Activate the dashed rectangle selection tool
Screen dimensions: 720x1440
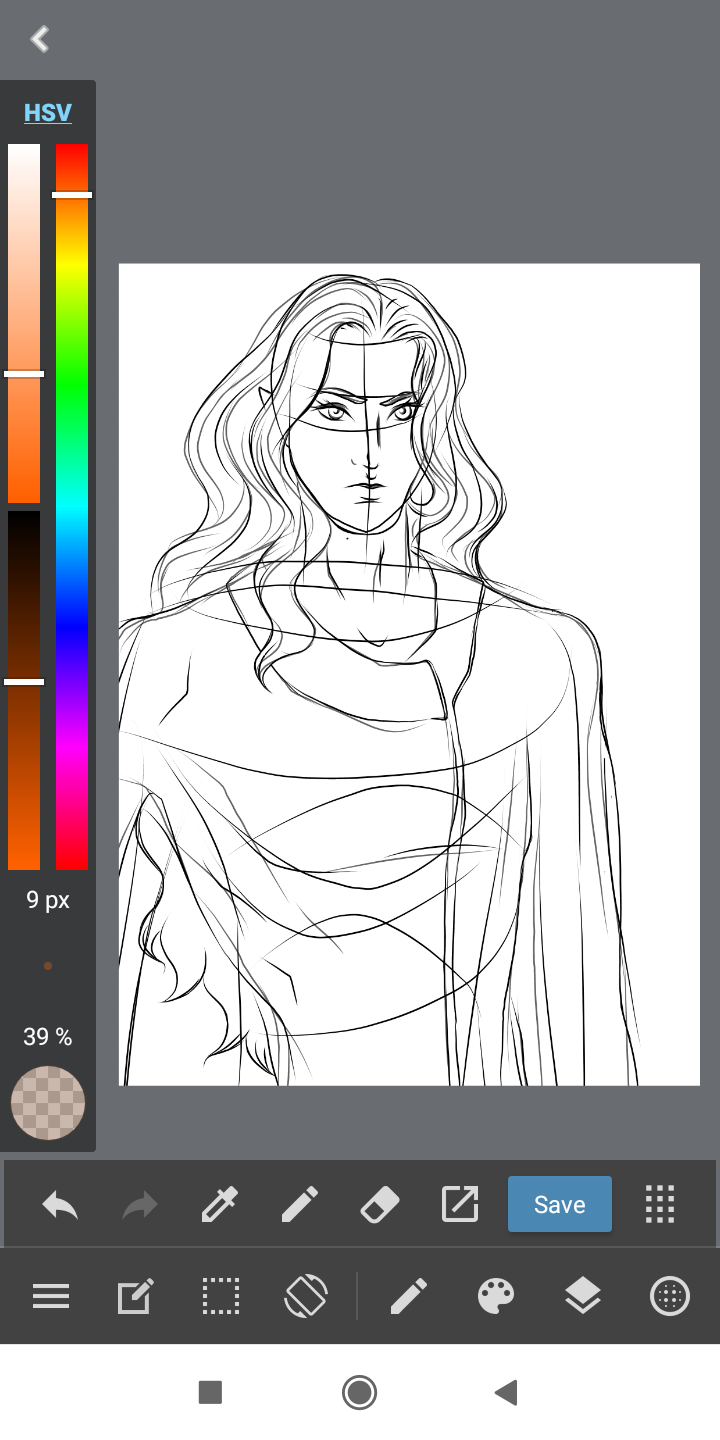pyautogui.click(x=220, y=1297)
